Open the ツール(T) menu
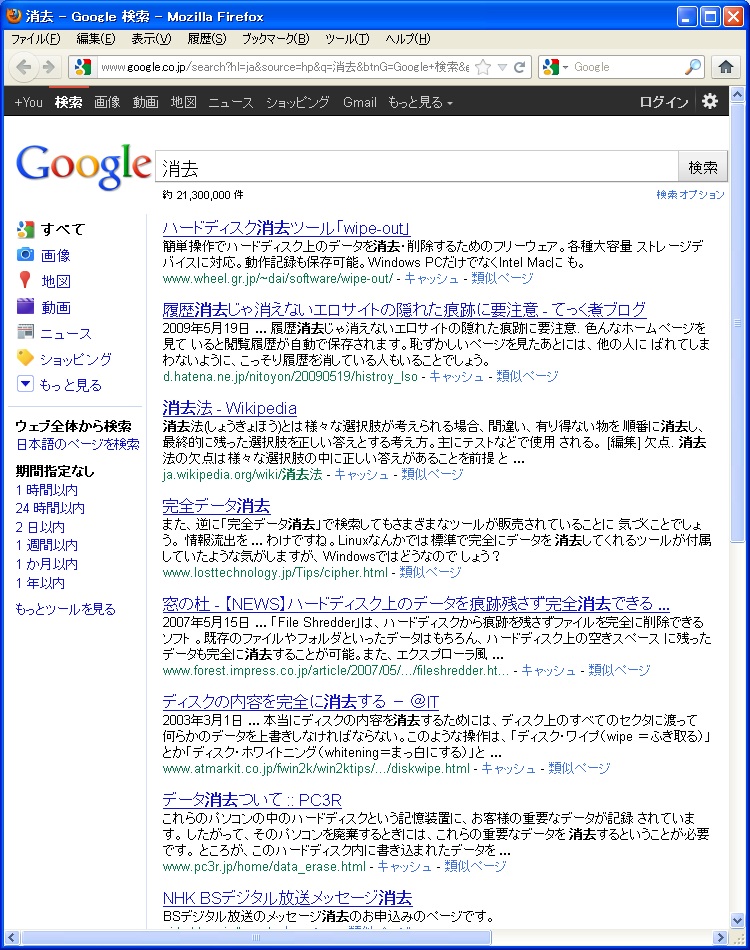 (x=347, y=39)
